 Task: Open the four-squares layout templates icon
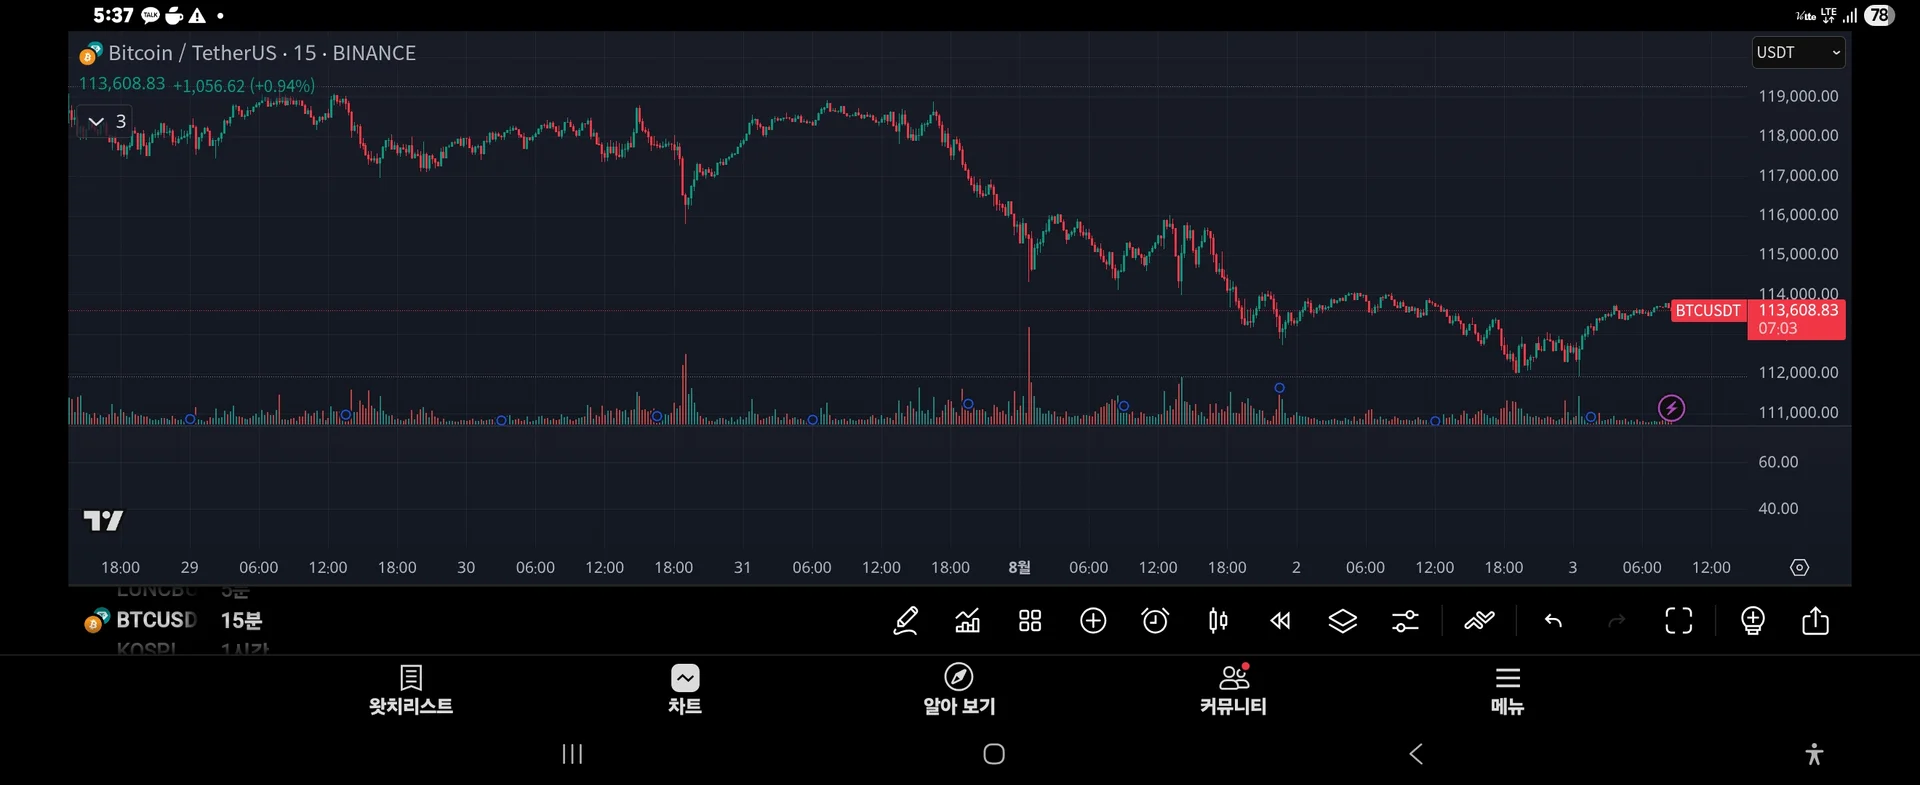(1030, 621)
